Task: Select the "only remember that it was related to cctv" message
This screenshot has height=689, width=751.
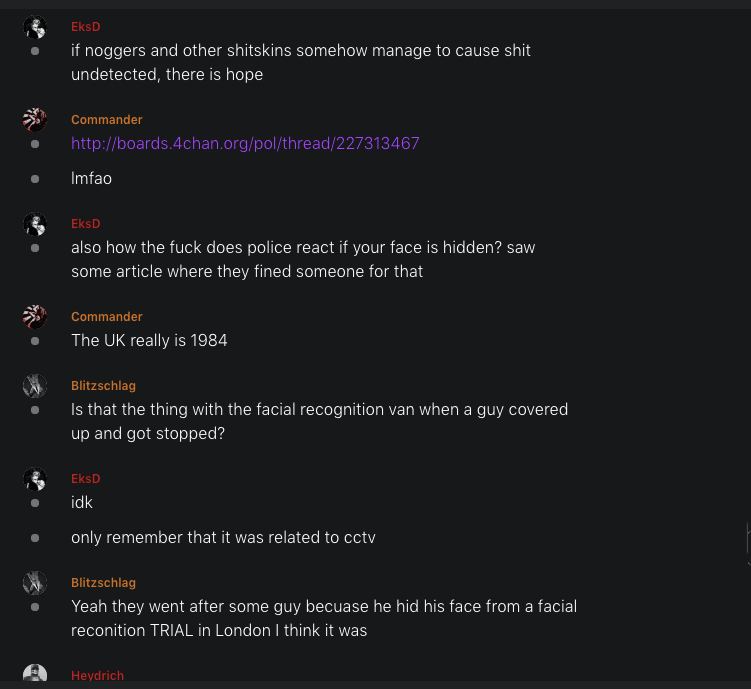Action: tap(223, 538)
